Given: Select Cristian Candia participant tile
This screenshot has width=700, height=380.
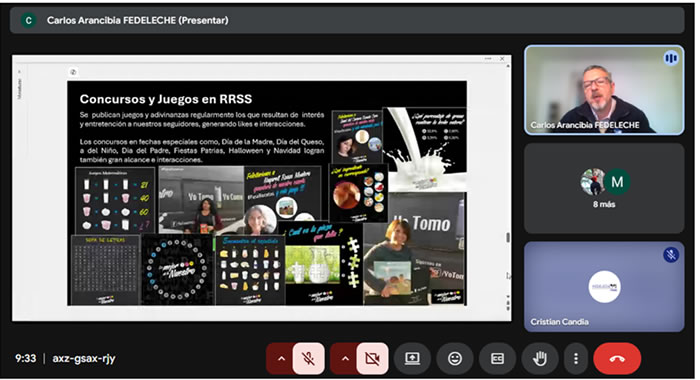Looking at the screenshot, I should point(604,287).
